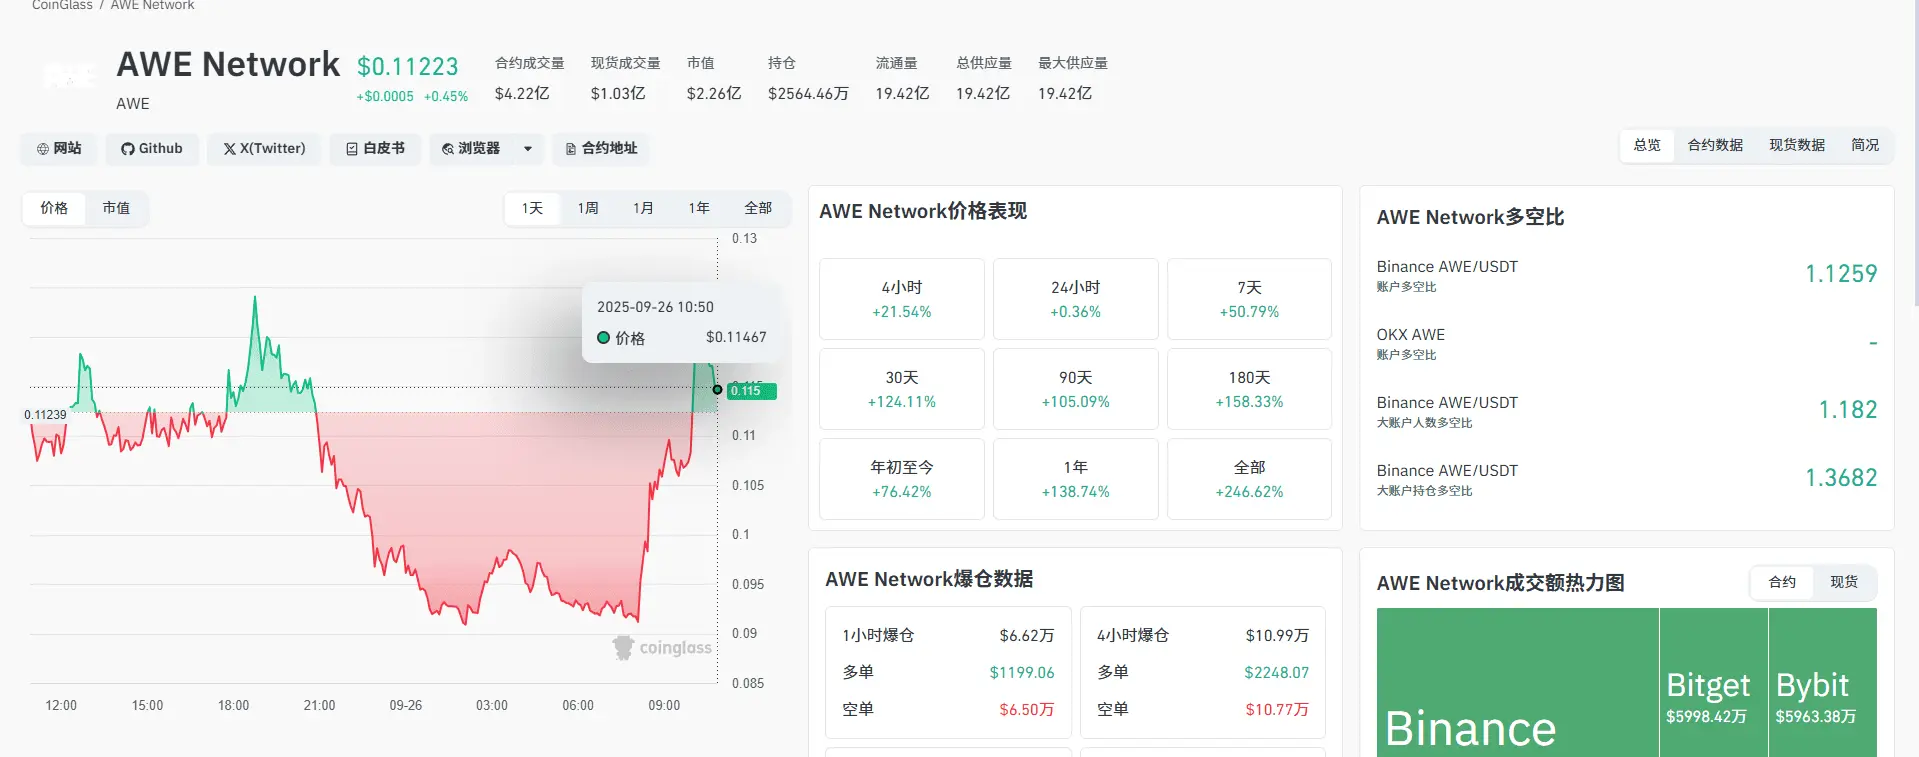Click the 持仓 $2564.46万 stat
1919x757 pixels.
808,79
